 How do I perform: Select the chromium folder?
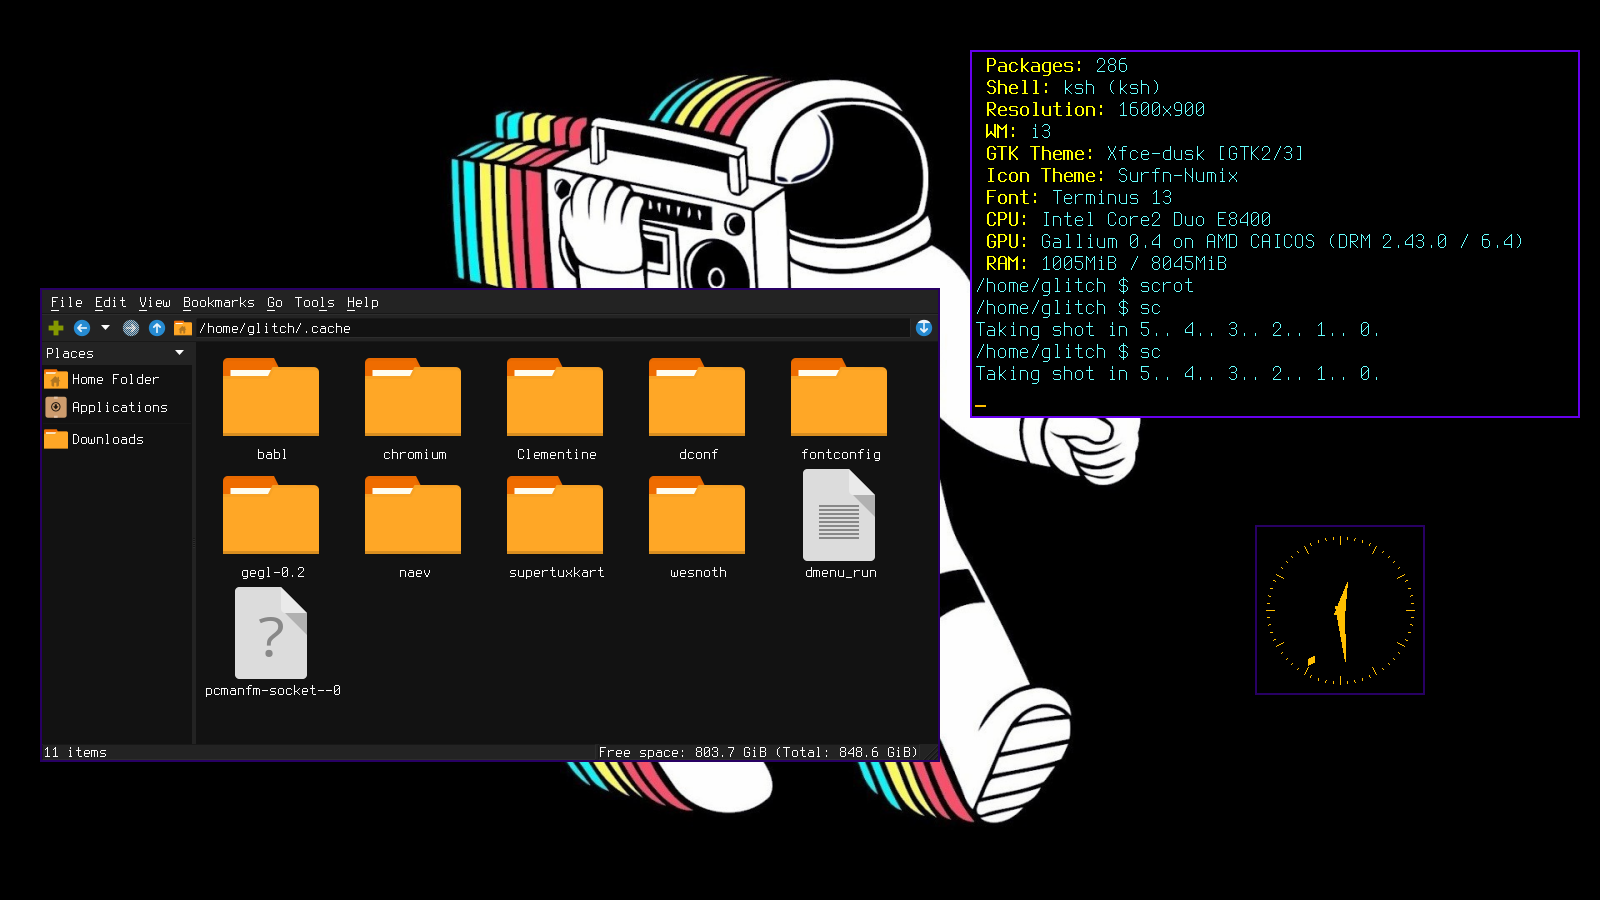414,409
